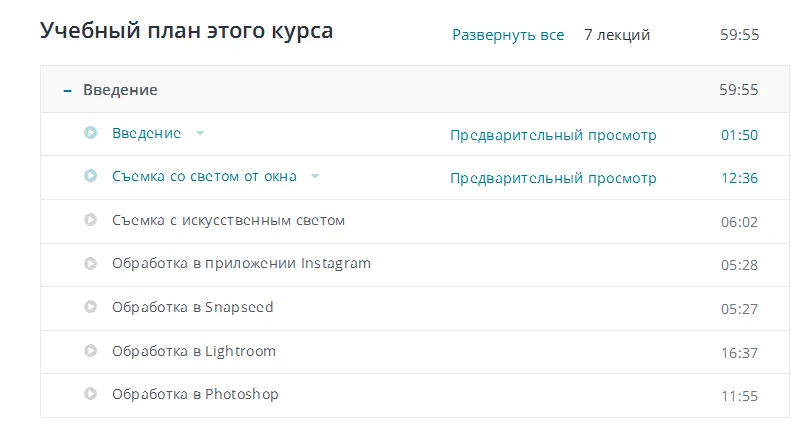Screen dimensions: 799x431
Task: Click Развернуть все link
Action: tap(508, 35)
